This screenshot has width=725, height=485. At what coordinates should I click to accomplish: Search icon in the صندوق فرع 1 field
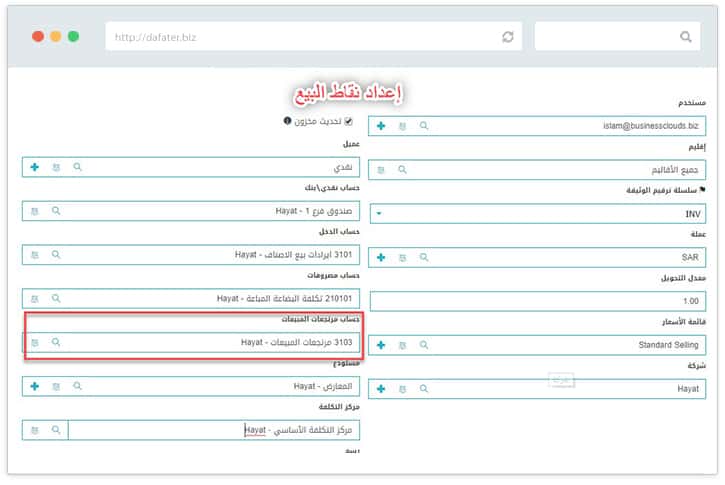click(56, 211)
